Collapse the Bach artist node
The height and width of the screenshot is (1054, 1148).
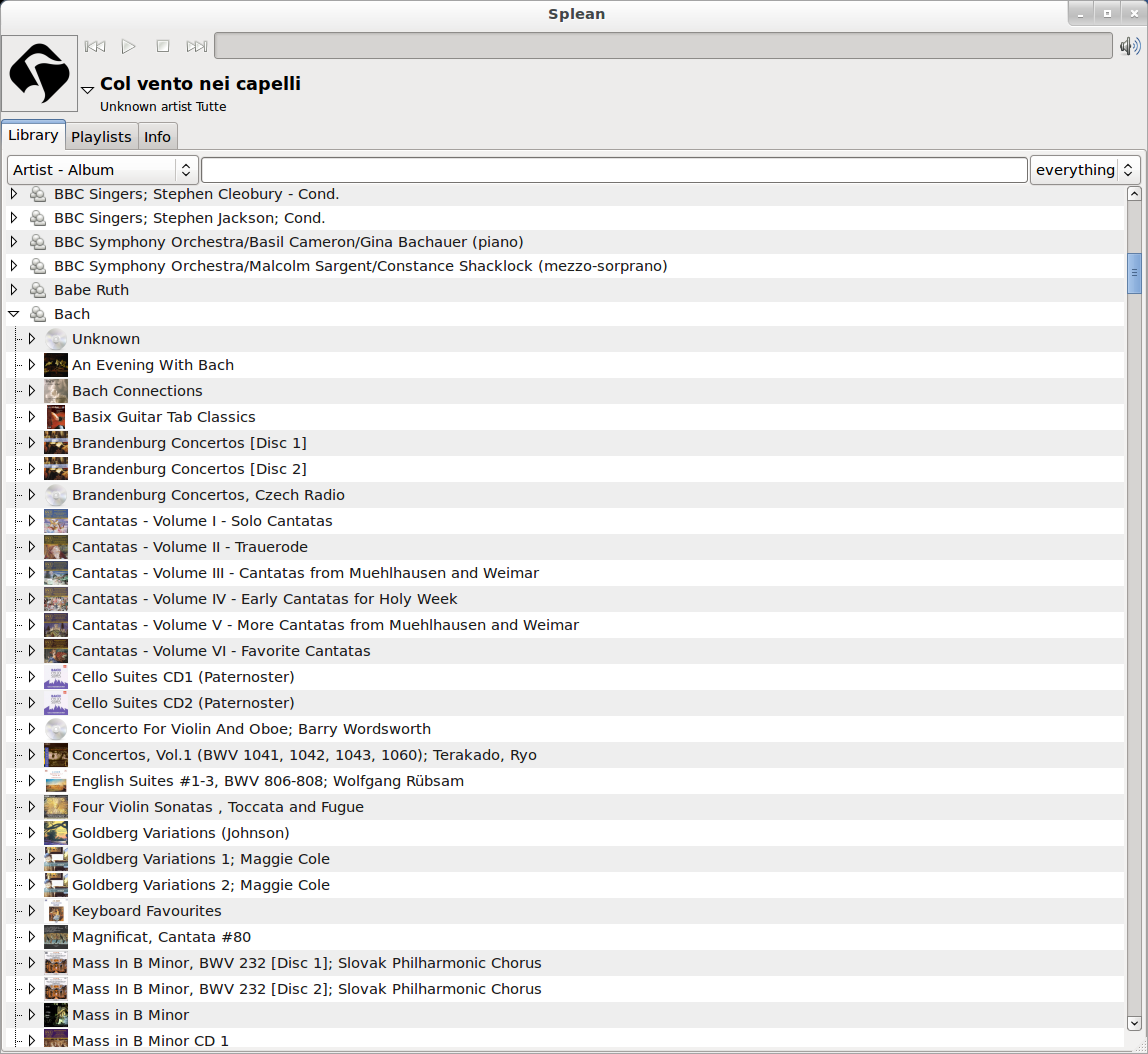click(x=14, y=314)
